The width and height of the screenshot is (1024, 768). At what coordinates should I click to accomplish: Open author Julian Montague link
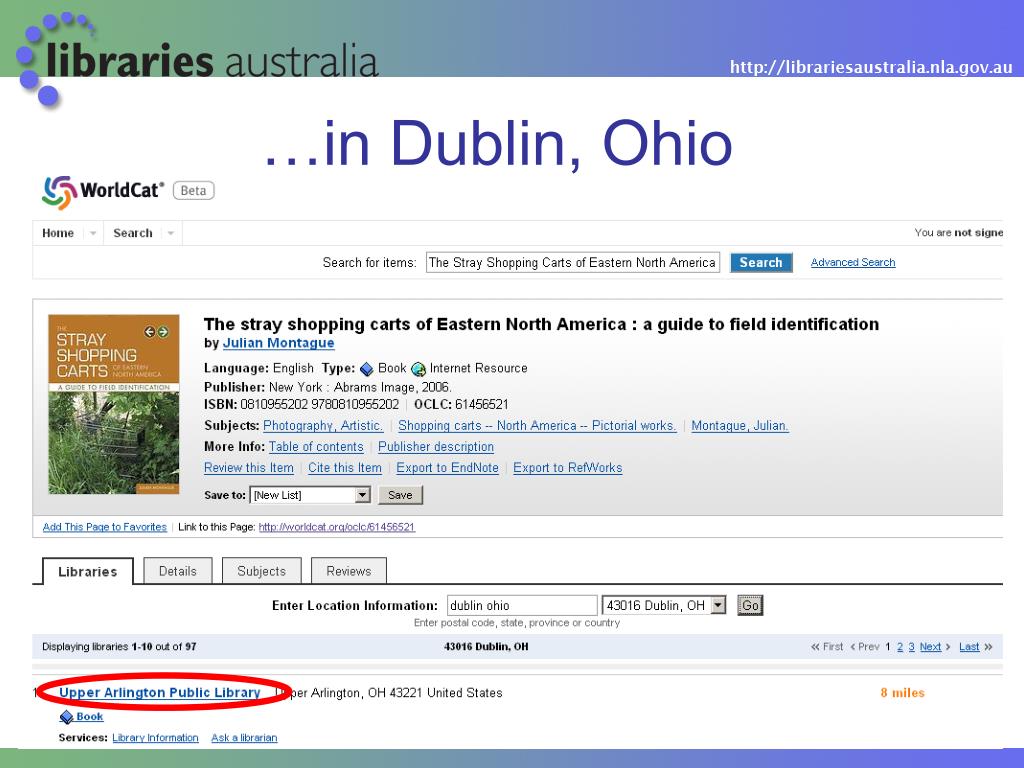point(278,343)
